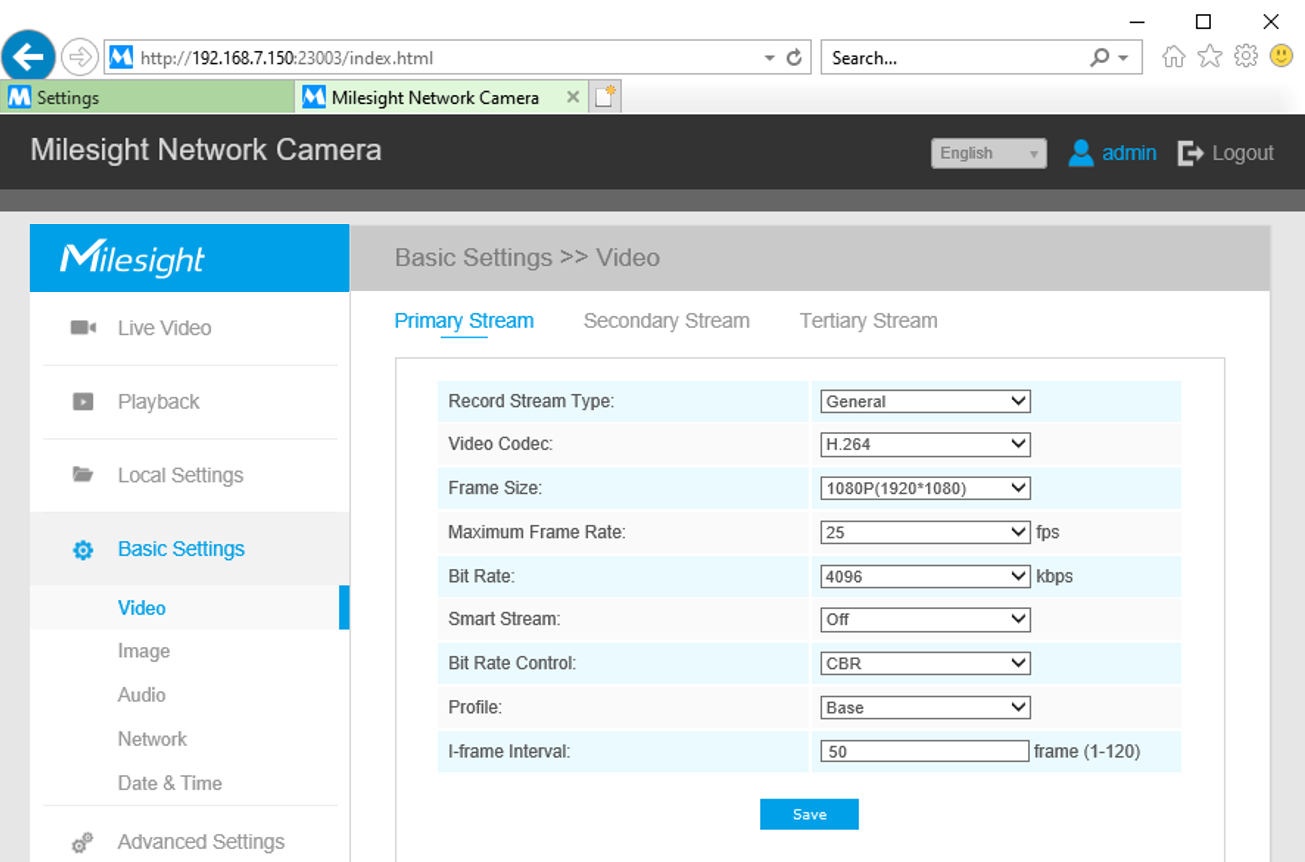The image size is (1305, 862).
Task: Click the Live Video camera icon
Action: 83,328
